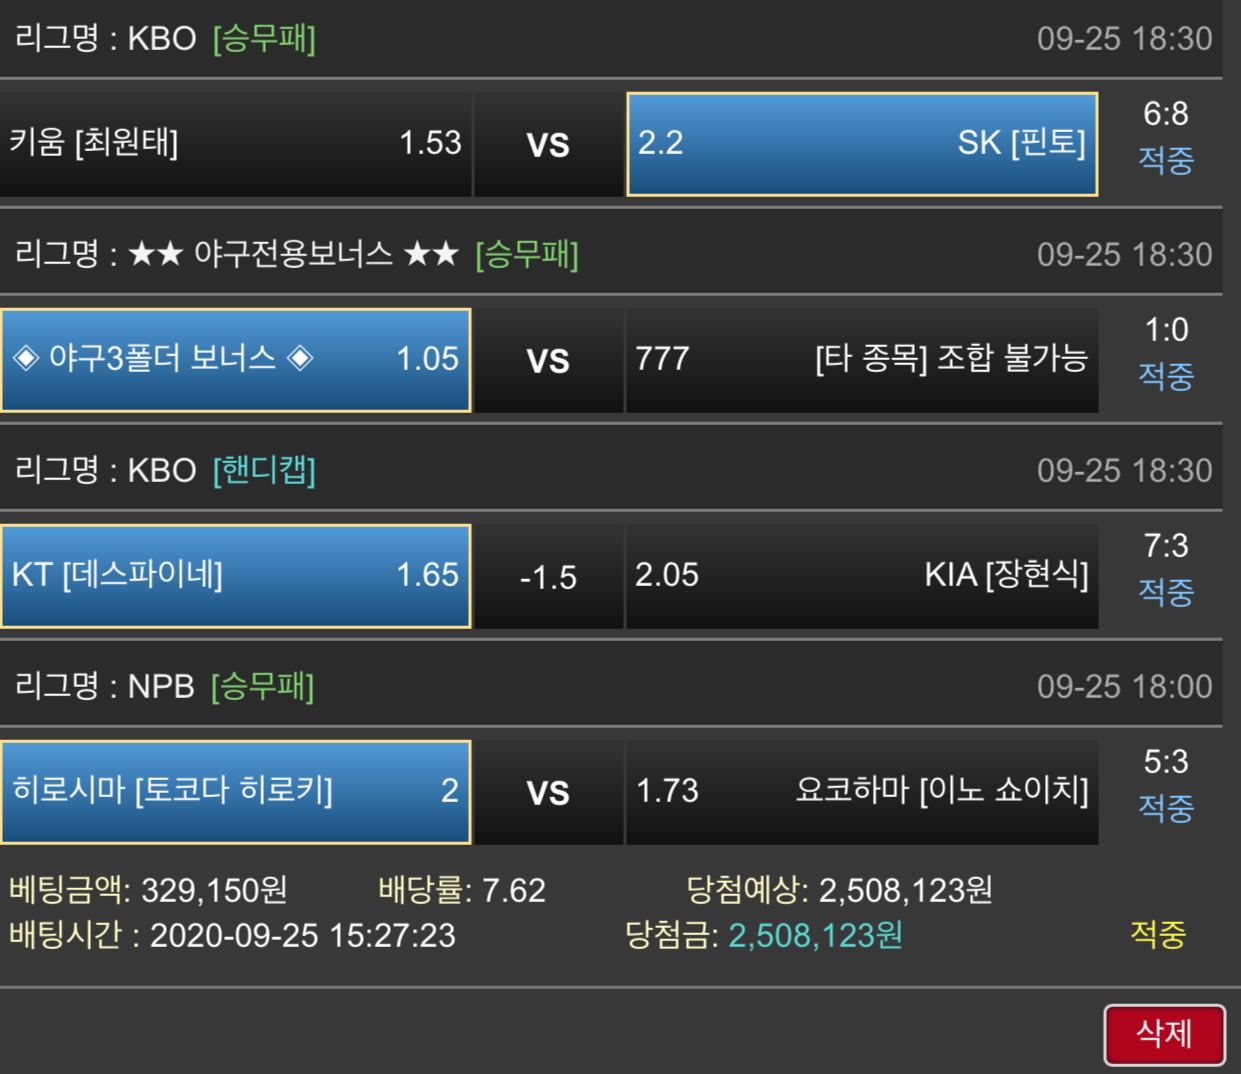Click the KIA [장현식] 2.05 odds cell
The width and height of the screenshot is (1241, 1074).
point(862,576)
